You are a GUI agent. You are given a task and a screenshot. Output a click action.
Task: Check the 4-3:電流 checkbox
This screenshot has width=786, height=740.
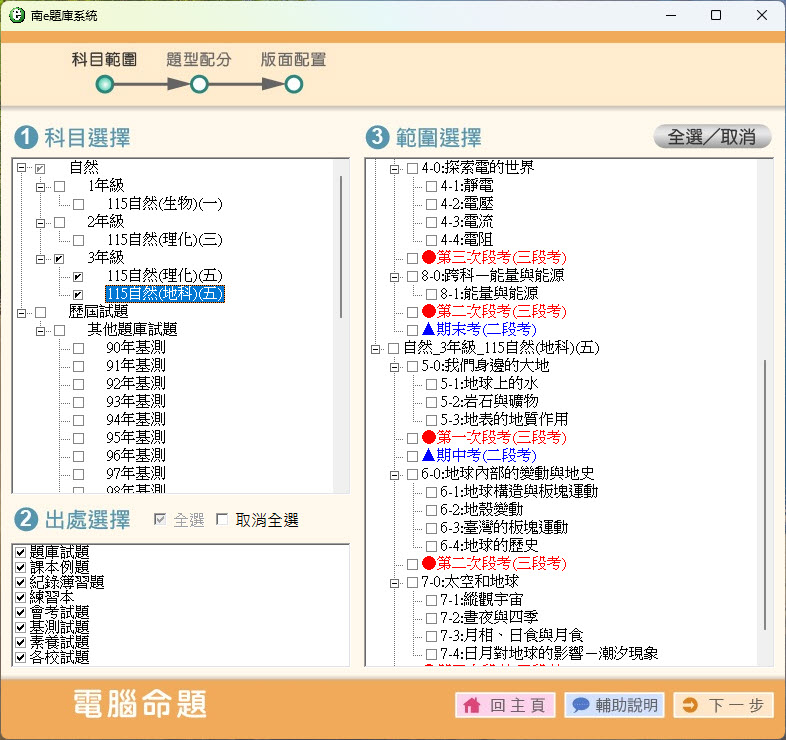[431, 222]
